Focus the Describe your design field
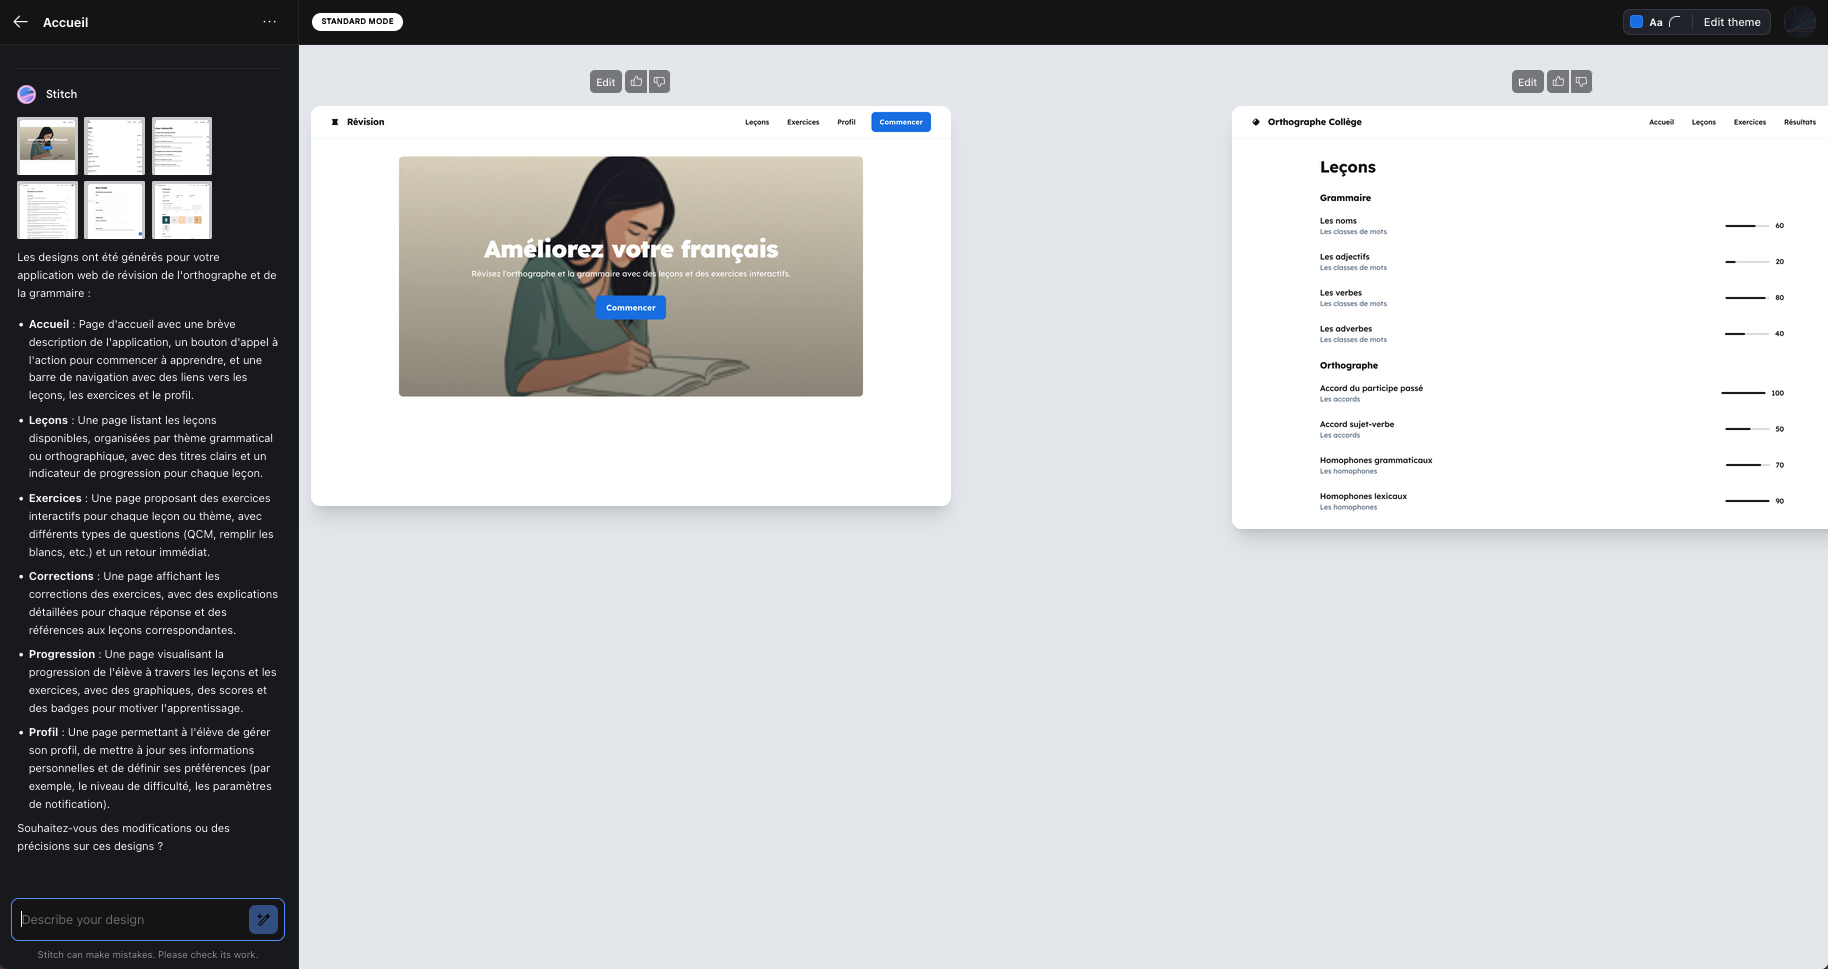The height and width of the screenshot is (969, 1828). 130,919
